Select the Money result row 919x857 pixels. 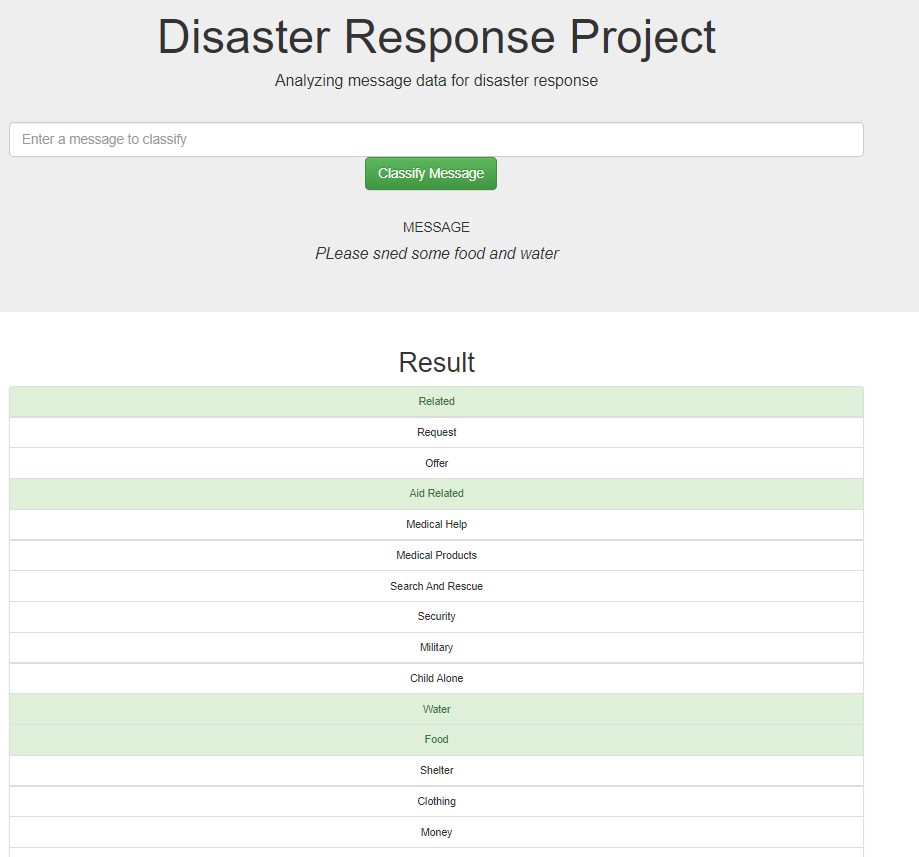pyautogui.click(x=436, y=832)
